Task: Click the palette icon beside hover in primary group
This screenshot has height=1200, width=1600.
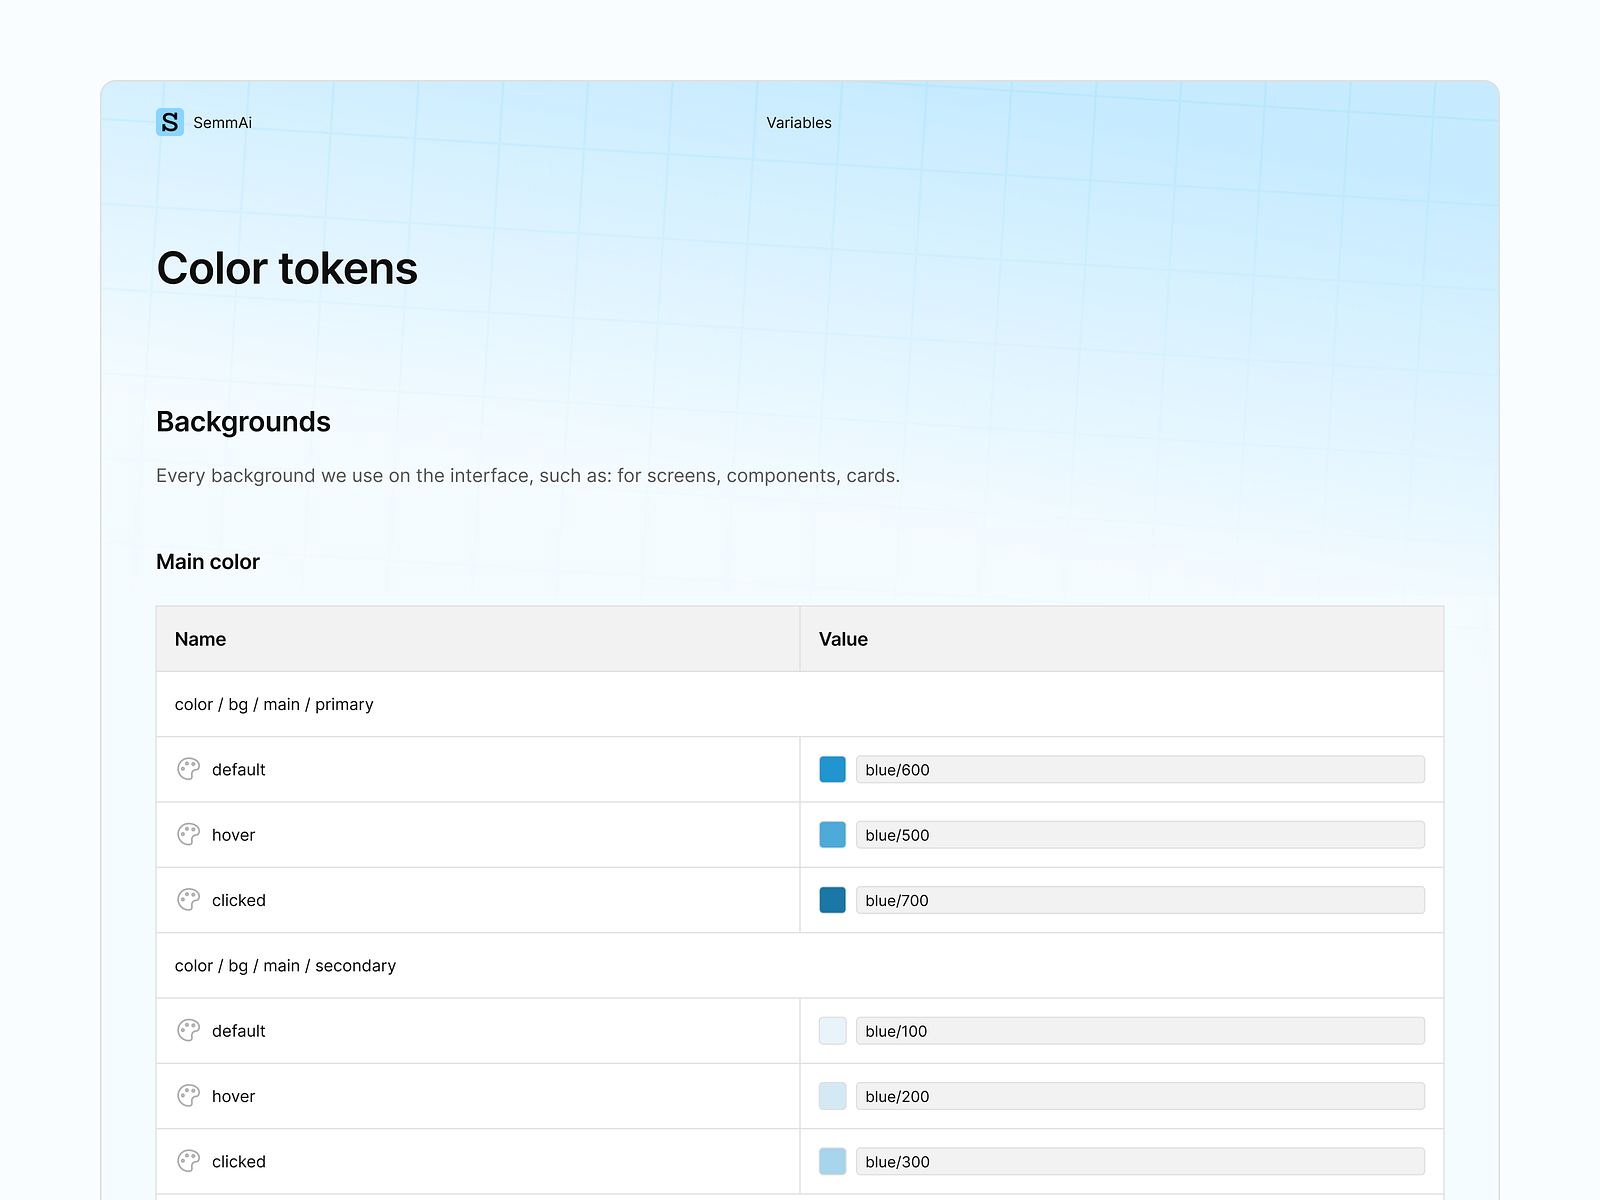Action: click(188, 834)
